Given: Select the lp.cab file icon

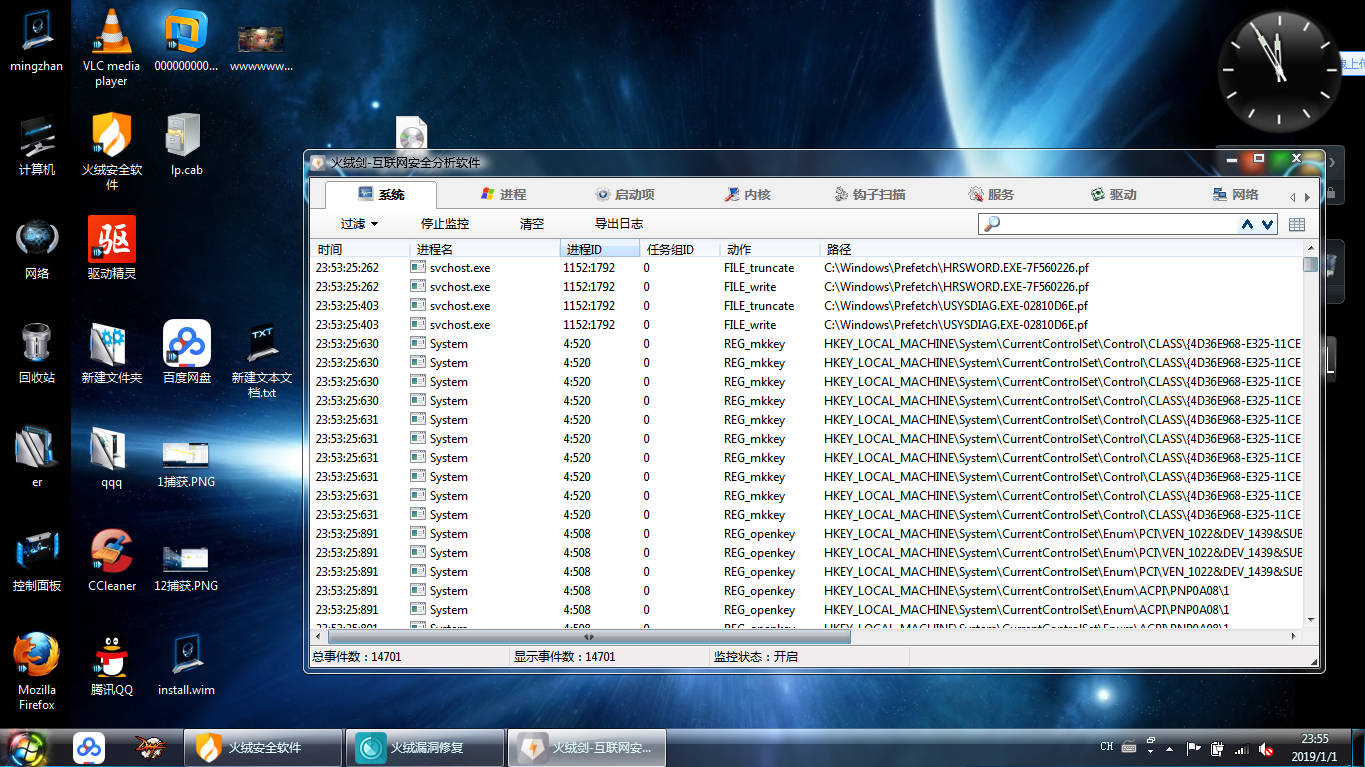Looking at the screenshot, I should pos(187,146).
